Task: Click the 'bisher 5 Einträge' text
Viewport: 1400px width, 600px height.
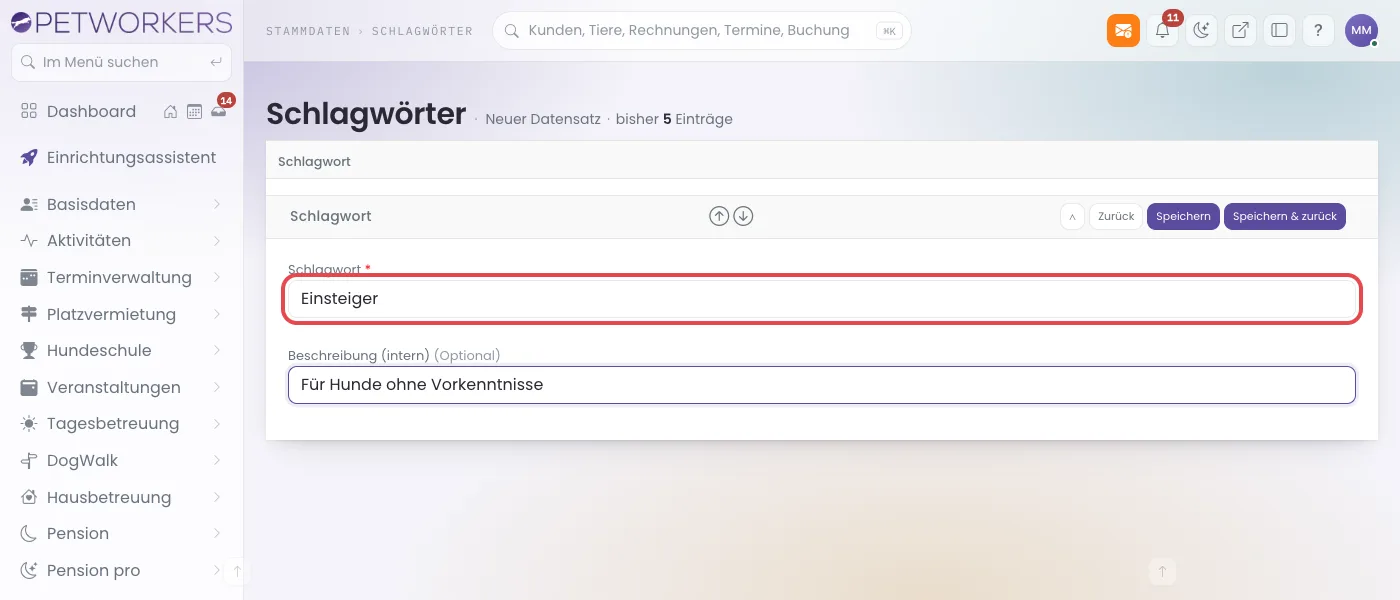Action: [x=674, y=119]
